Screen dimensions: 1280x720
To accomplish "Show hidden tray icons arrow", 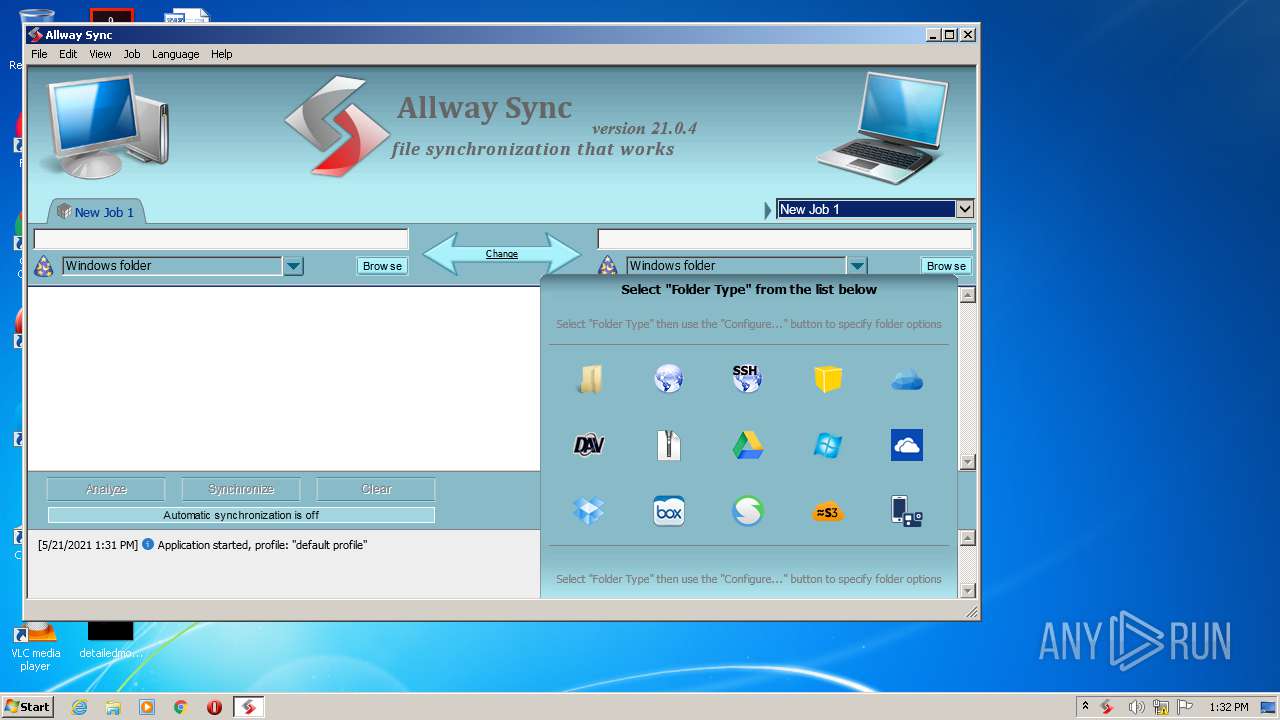I will [1085, 707].
